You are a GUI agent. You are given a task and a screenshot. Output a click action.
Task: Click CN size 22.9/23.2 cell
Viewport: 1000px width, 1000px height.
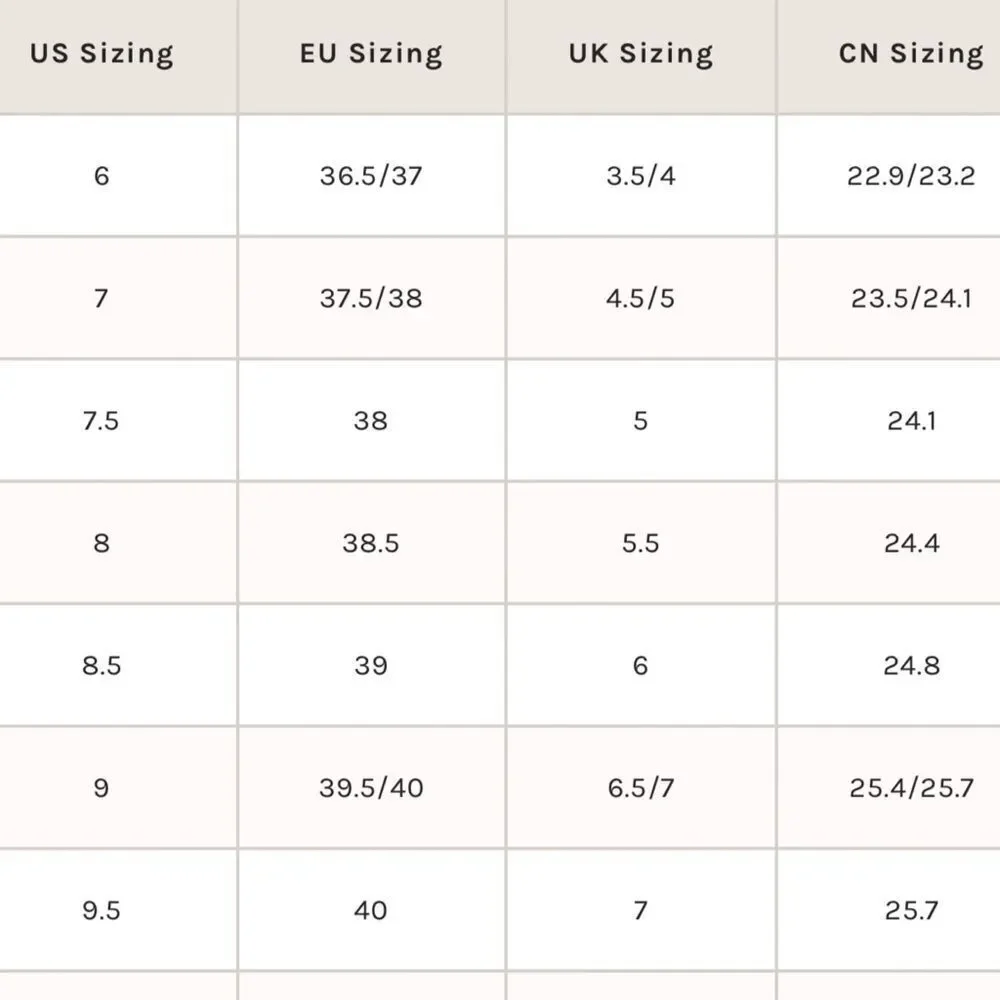pos(911,175)
